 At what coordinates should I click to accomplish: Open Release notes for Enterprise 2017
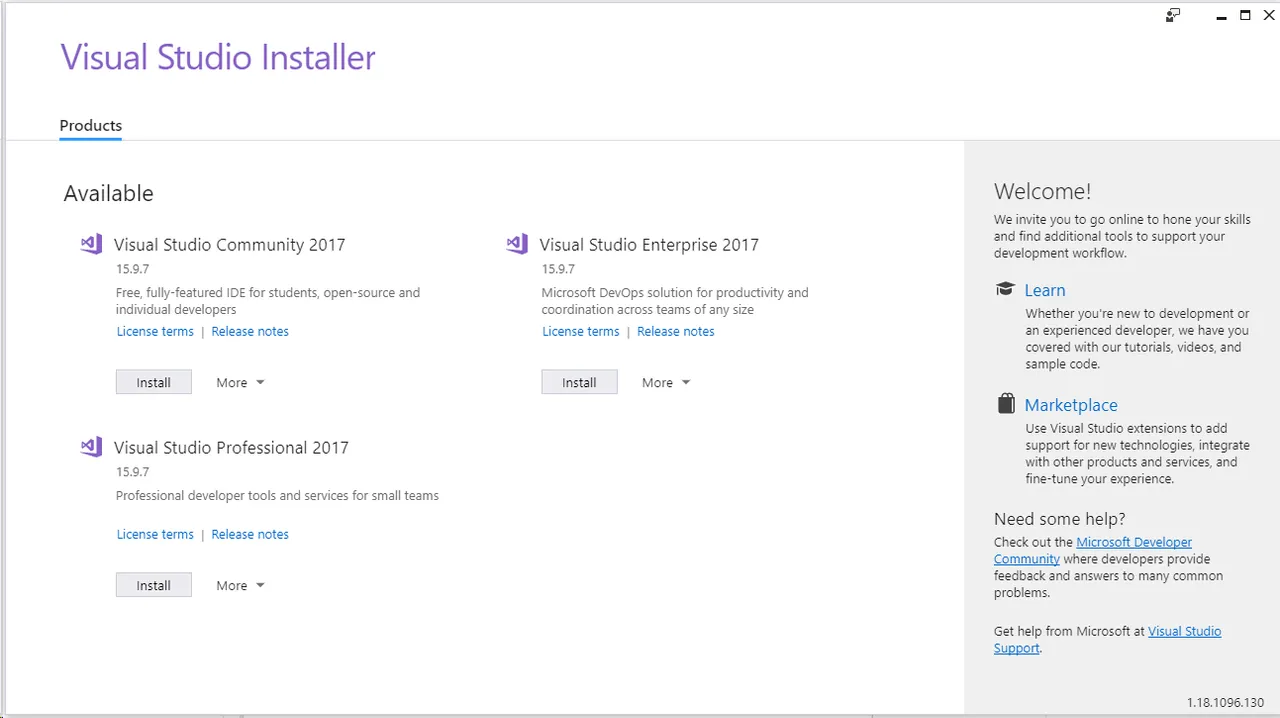point(676,331)
